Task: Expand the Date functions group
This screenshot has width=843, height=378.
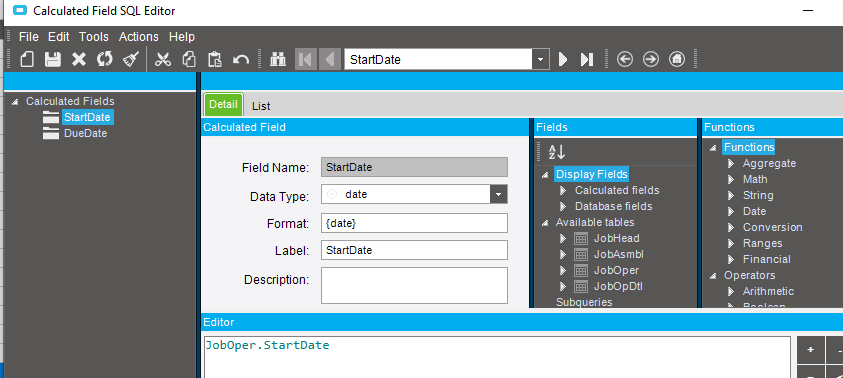Action: click(731, 211)
